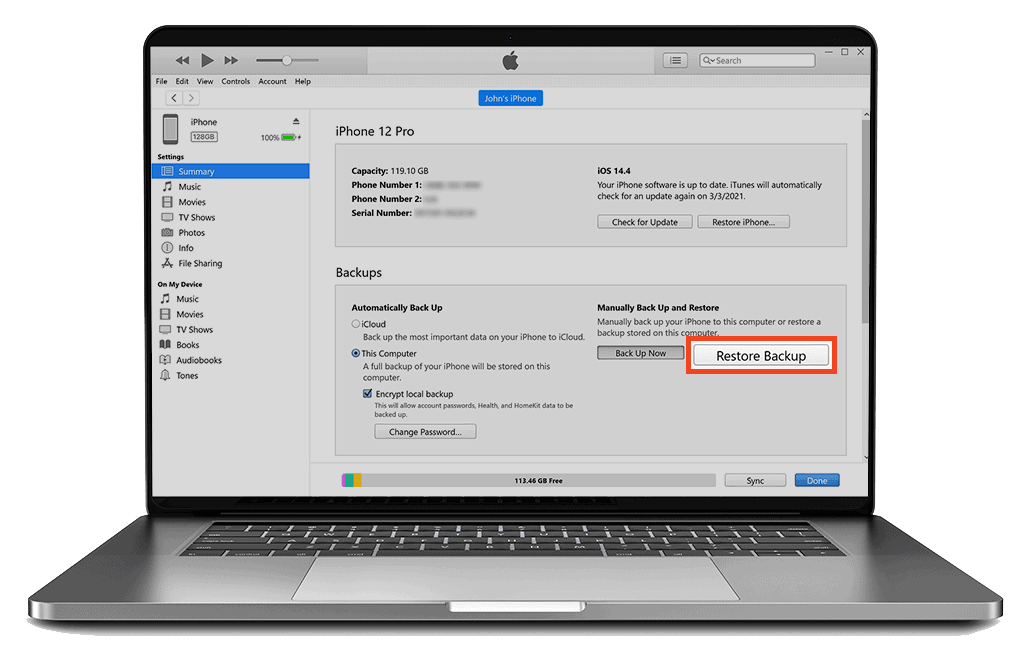
Task: Click the Restore Backup button
Action: click(x=761, y=356)
